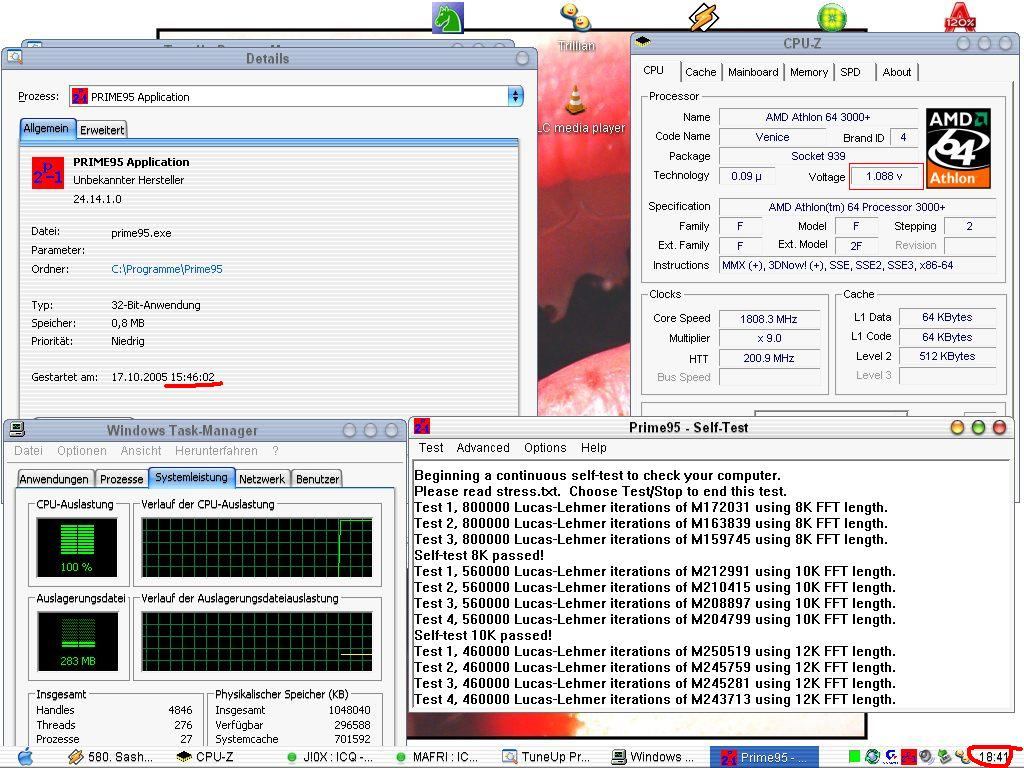Open the Test menu in Prime95
The height and width of the screenshot is (768, 1024).
(x=431, y=447)
